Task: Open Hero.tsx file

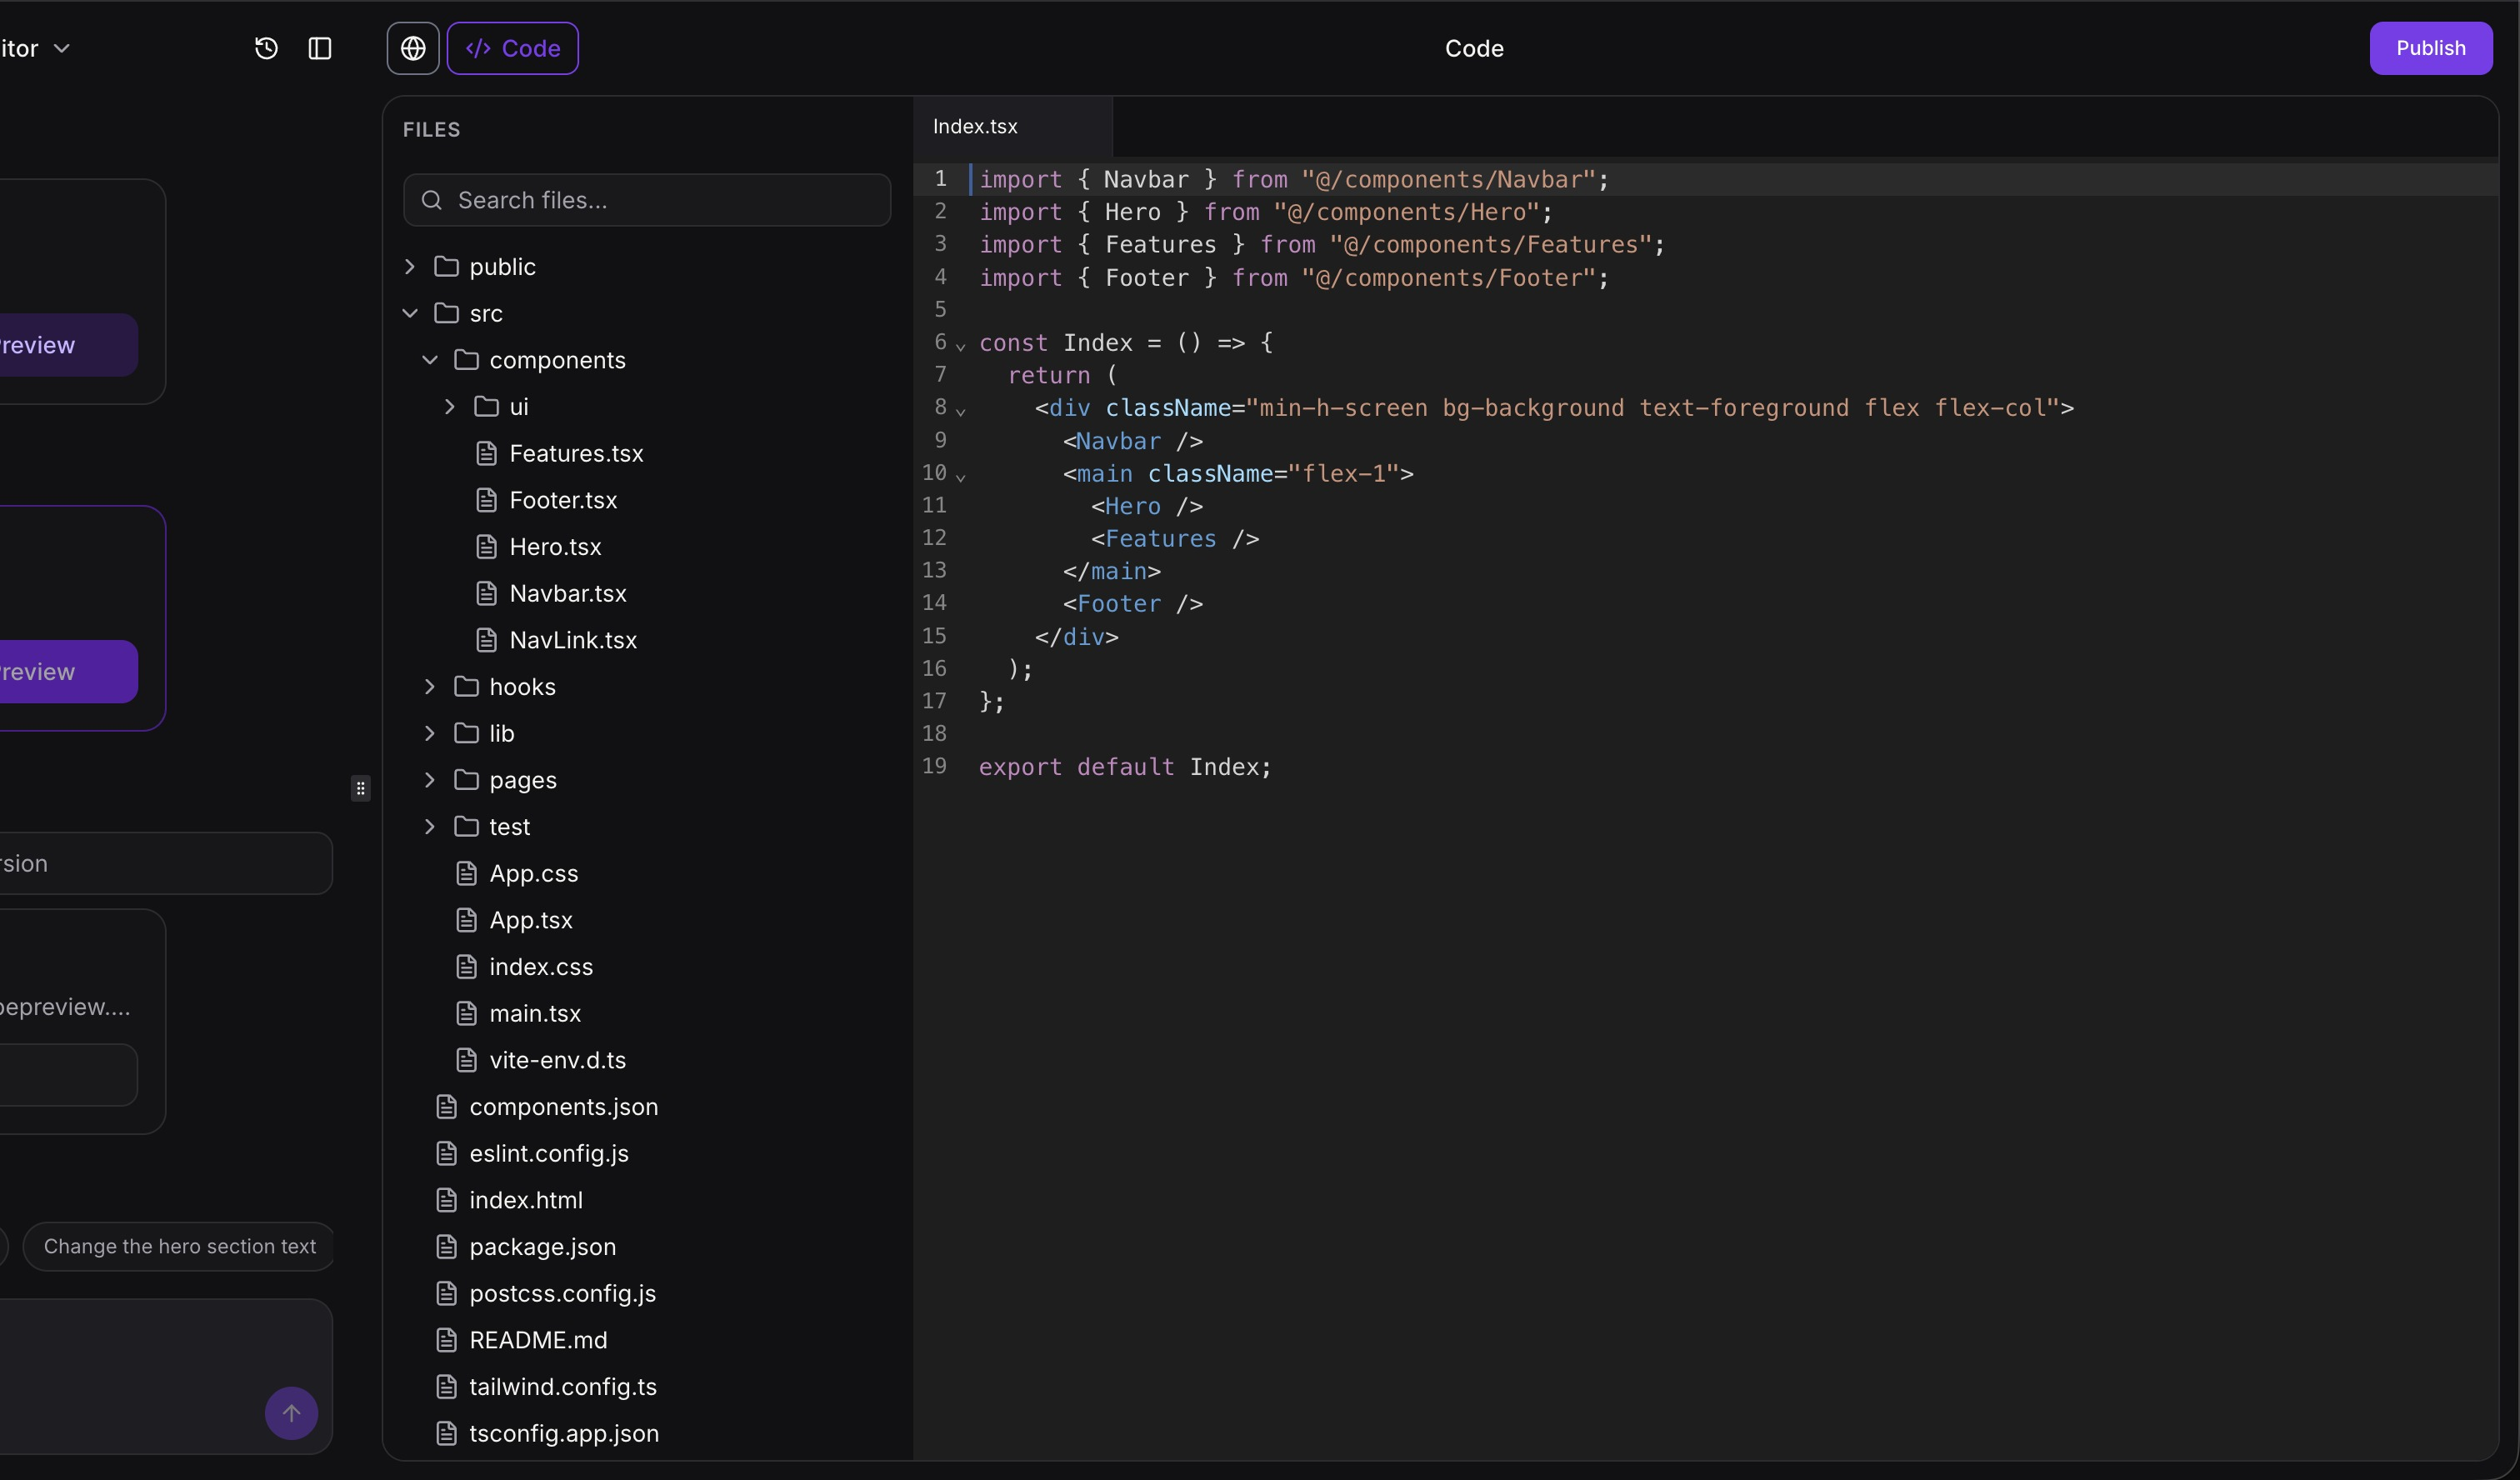Action: pyautogui.click(x=555, y=547)
